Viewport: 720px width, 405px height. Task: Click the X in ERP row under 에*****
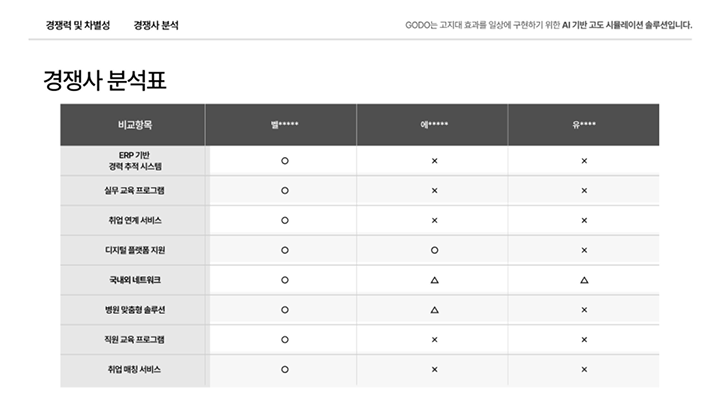tap(434, 160)
